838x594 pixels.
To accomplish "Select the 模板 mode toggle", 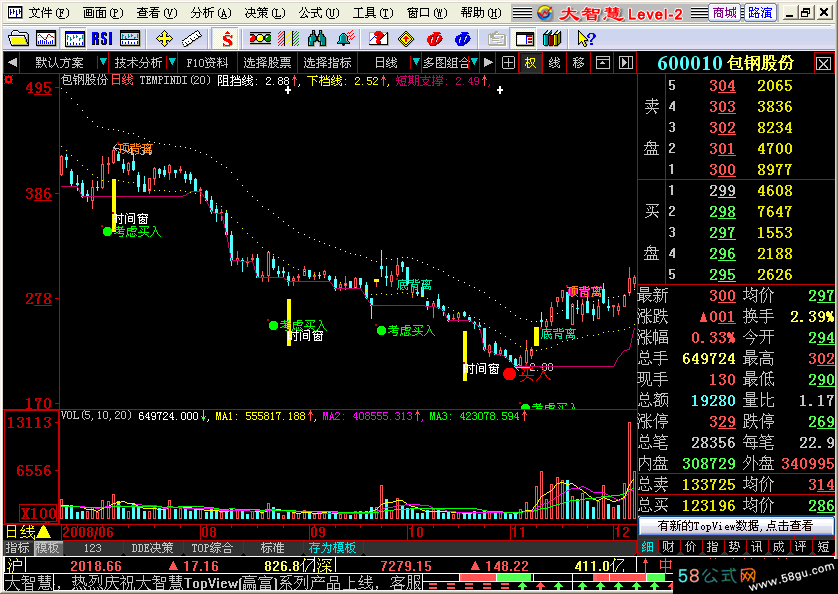I will 48,548.
